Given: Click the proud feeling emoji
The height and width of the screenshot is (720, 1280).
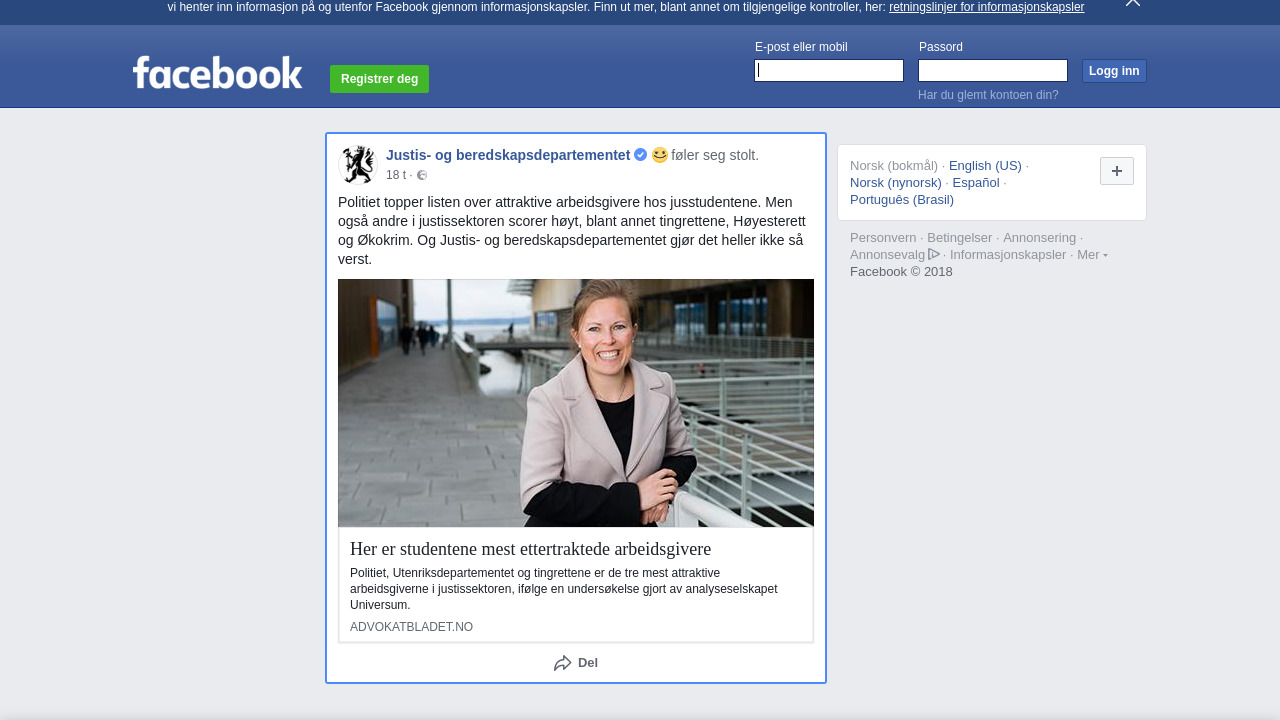Looking at the screenshot, I should 660,155.
